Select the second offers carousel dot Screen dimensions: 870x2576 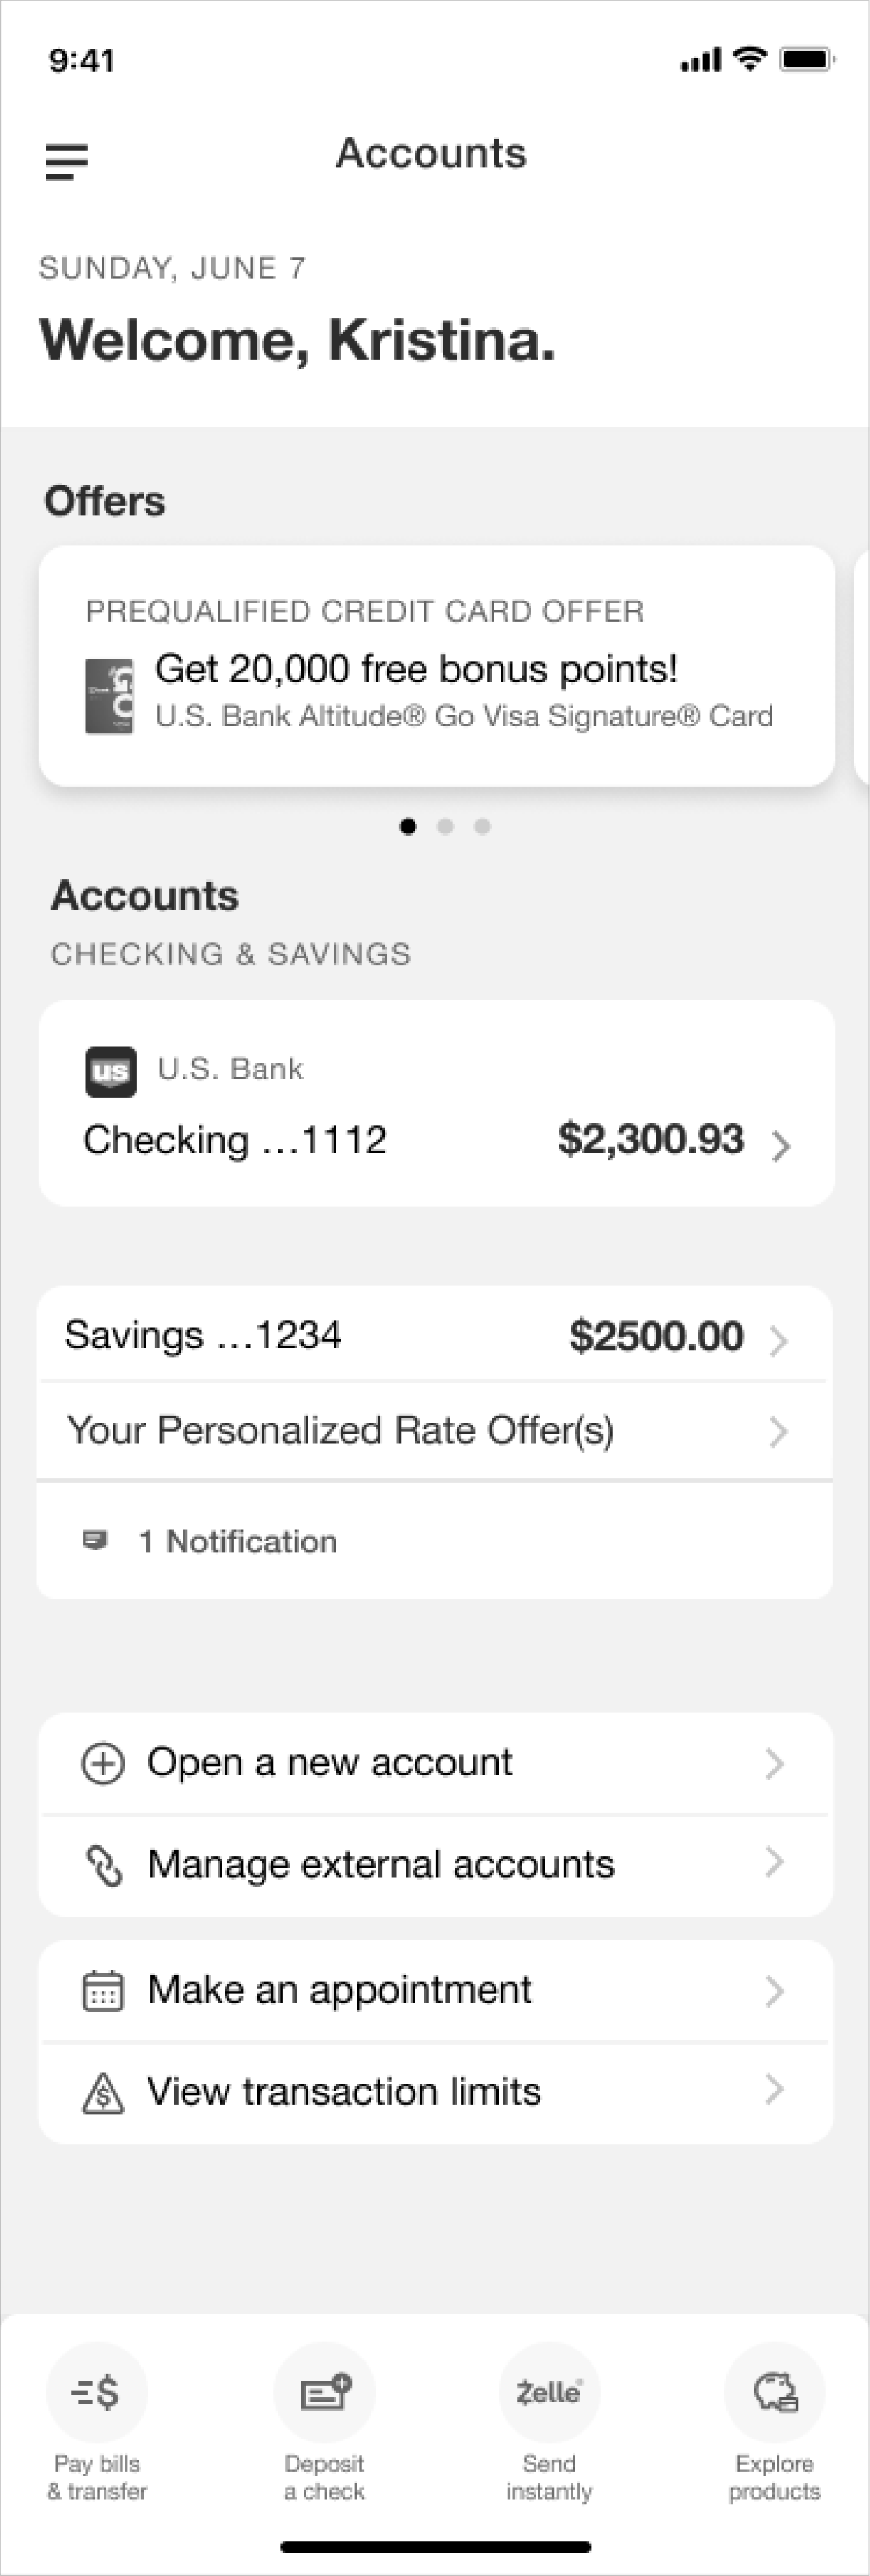[445, 826]
